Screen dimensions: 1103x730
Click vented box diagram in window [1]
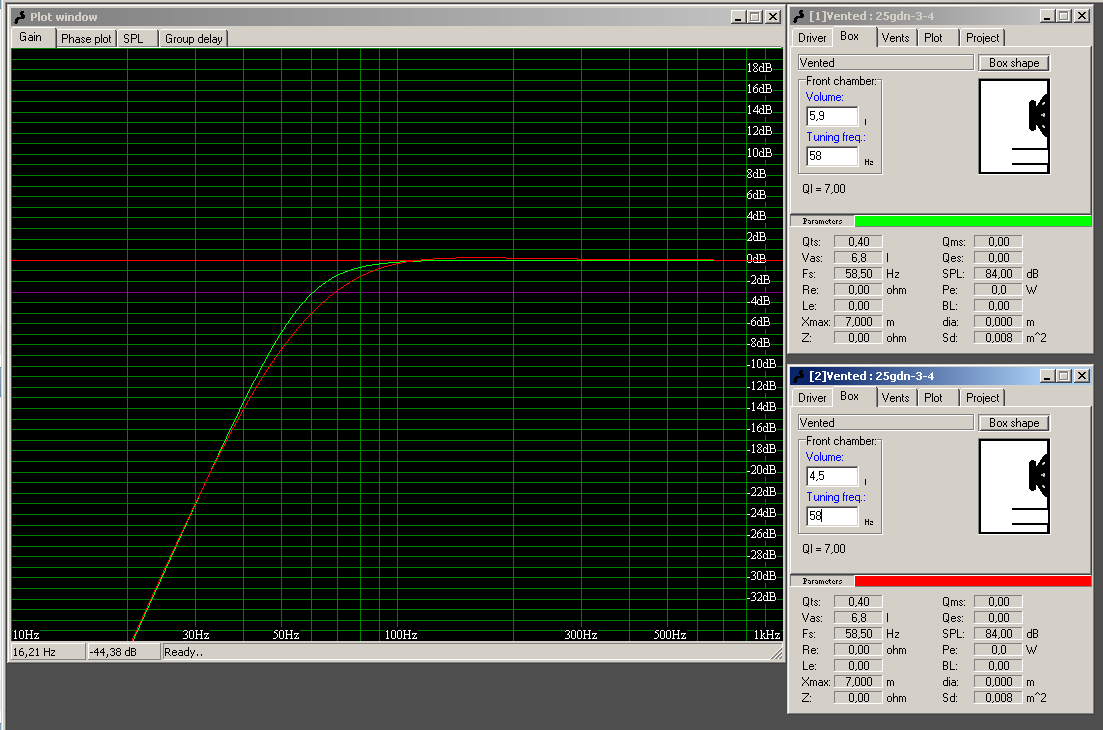pos(1014,127)
